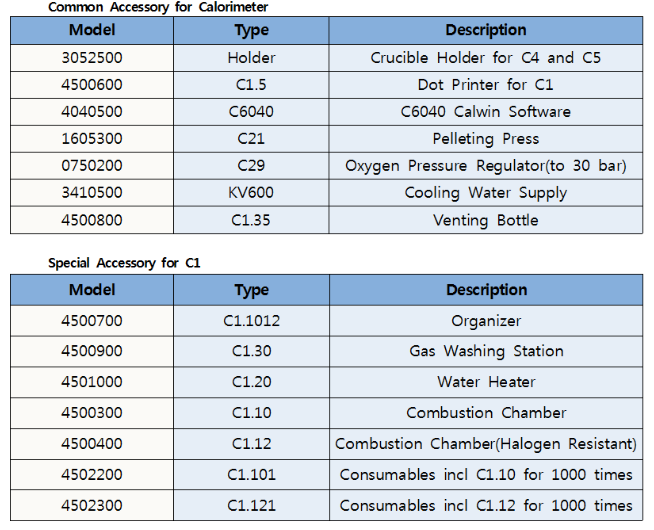This screenshot has width=654, height=530.
Task: Click the Gas Washing Station cell
Action: (x=486, y=351)
